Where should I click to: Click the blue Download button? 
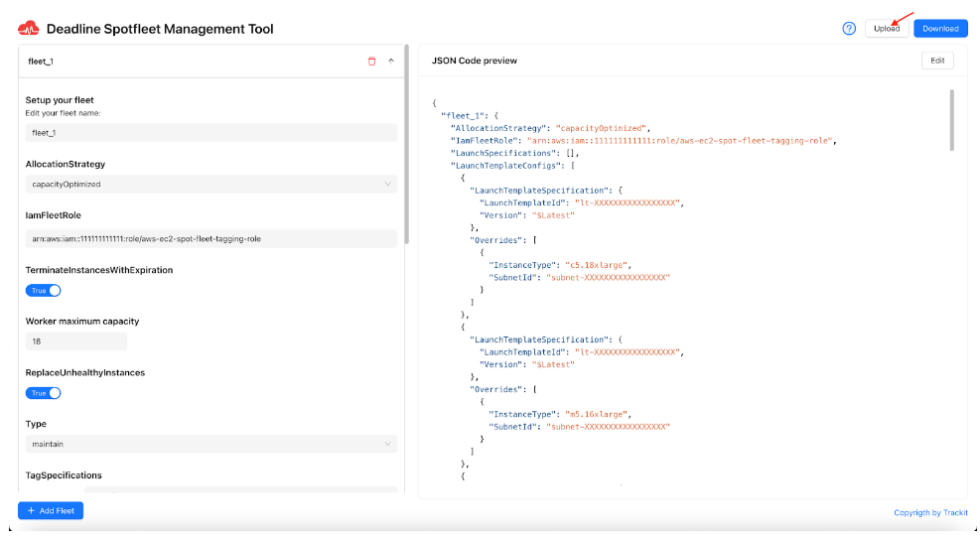click(940, 29)
